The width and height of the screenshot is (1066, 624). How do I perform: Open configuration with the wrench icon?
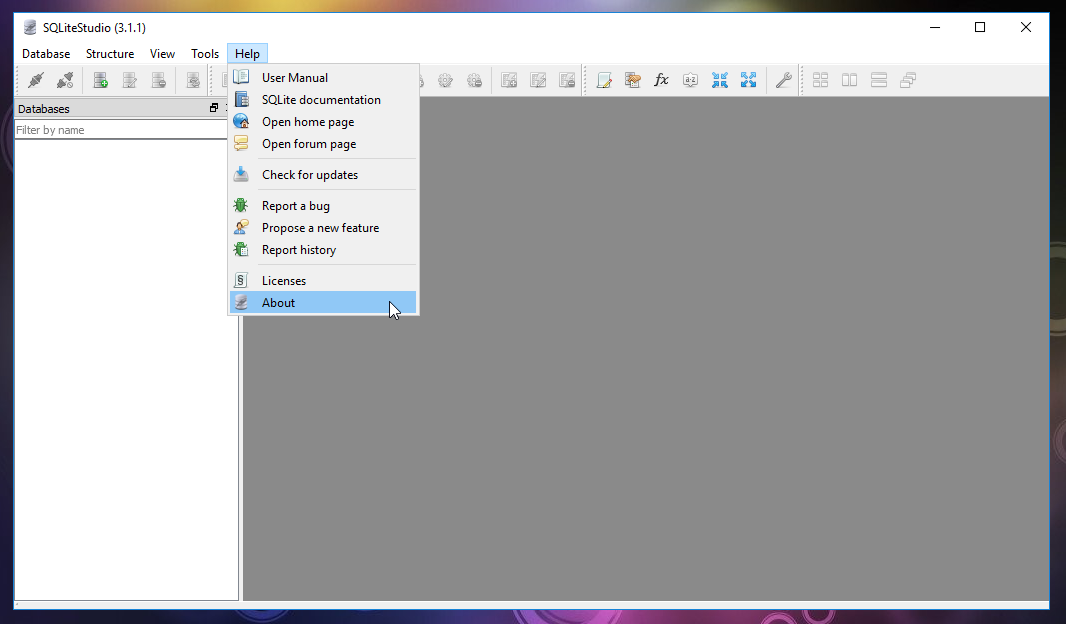(x=783, y=80)
